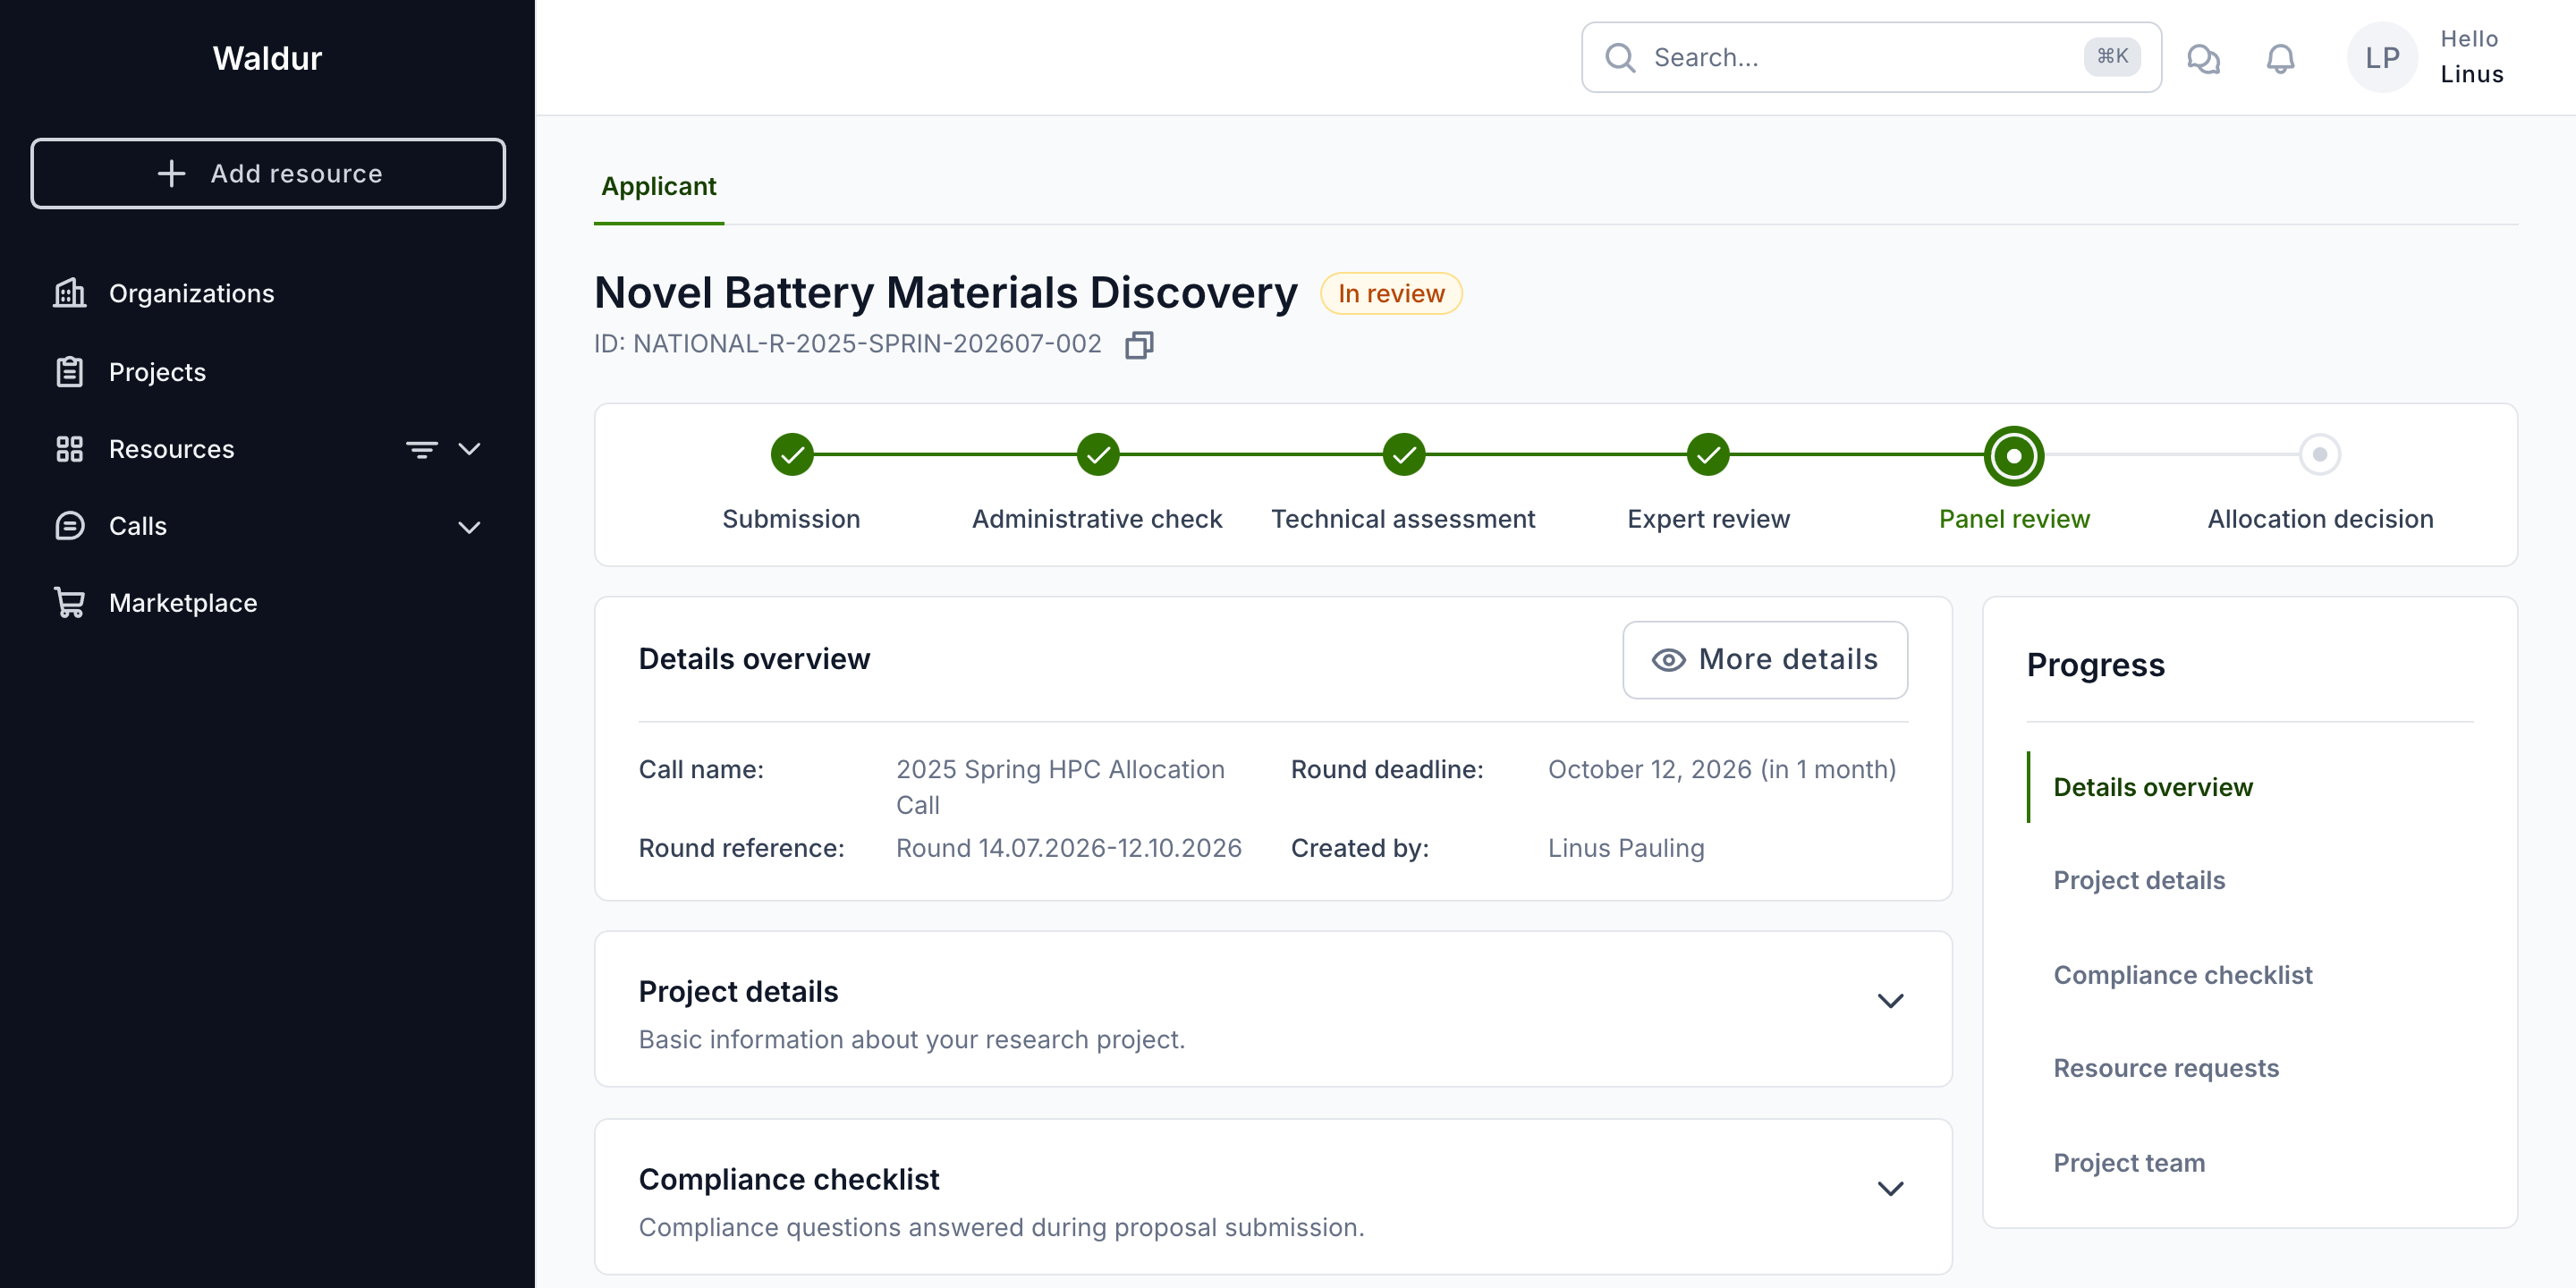This screenshot has width=2576, height=1288.
Task: Click the call name '2025 Spring HPC Allocation Call'
Action: tap(1060, 787)
